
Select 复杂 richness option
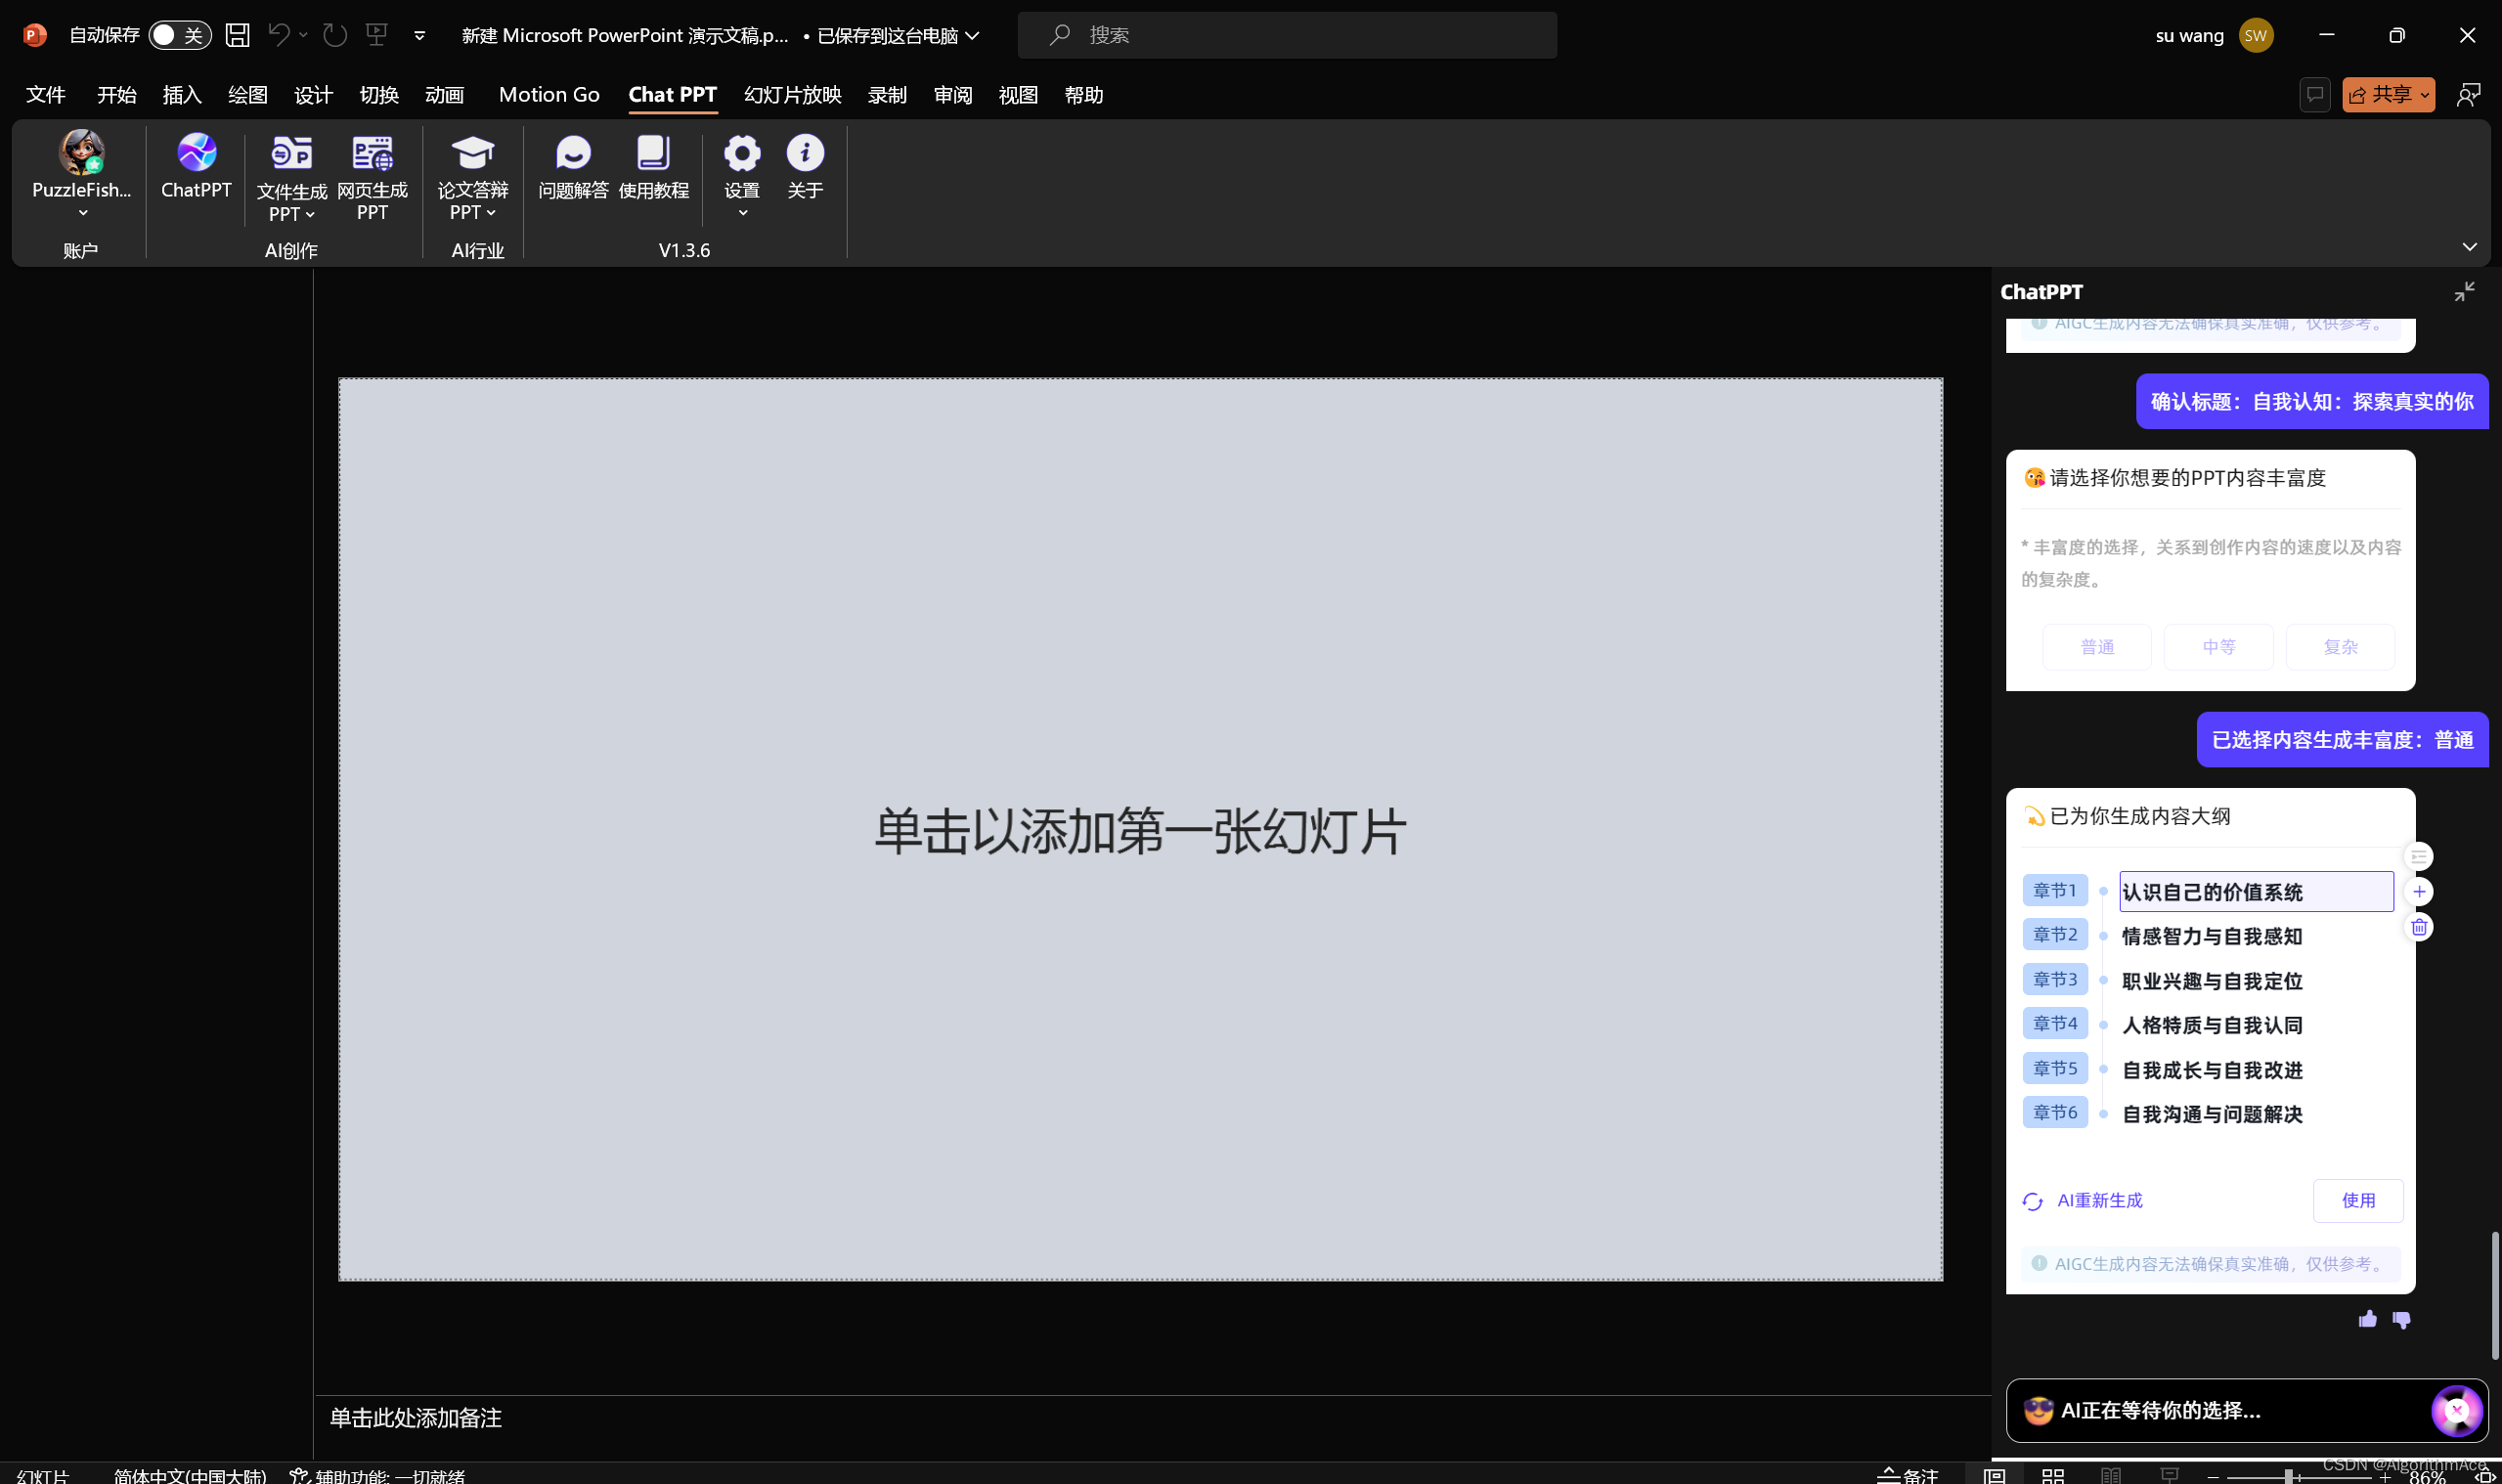(x=2339, y=647)
